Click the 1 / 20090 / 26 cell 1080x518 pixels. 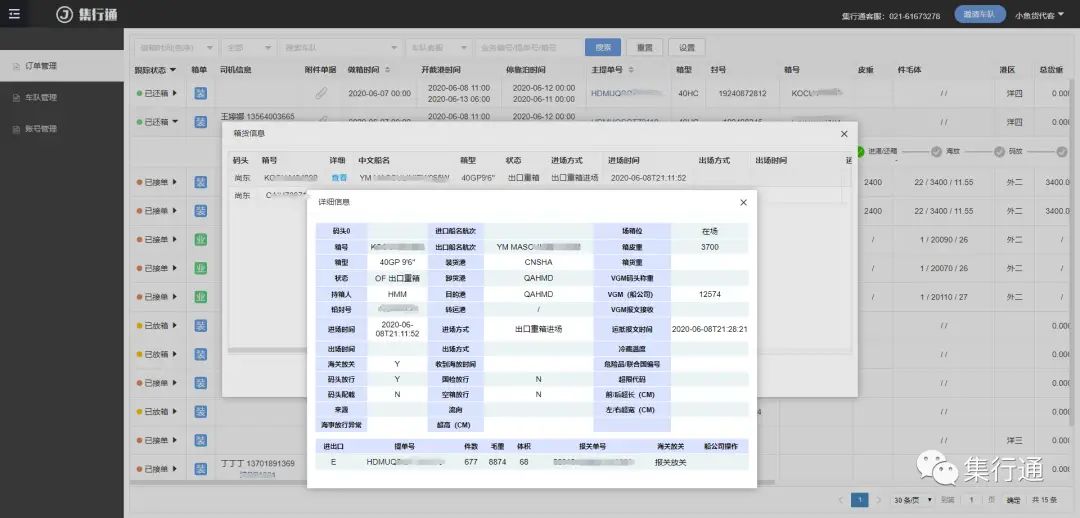943,240
